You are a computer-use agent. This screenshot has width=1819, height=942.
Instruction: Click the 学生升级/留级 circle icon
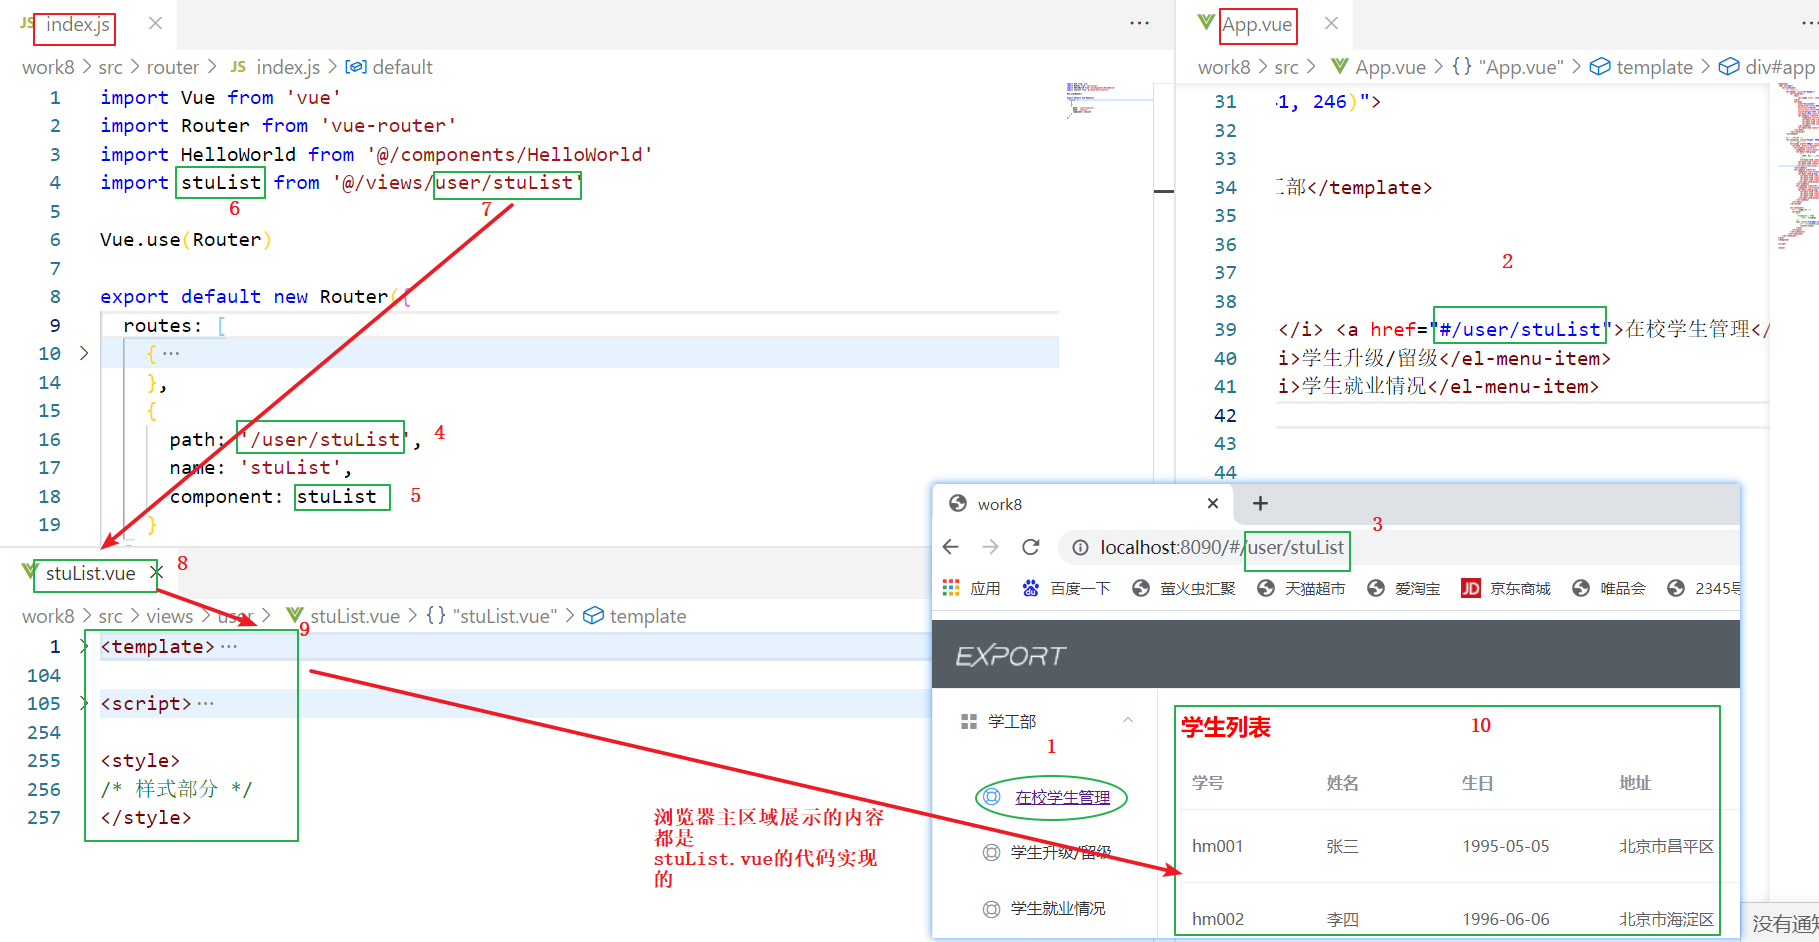[989, 852]
